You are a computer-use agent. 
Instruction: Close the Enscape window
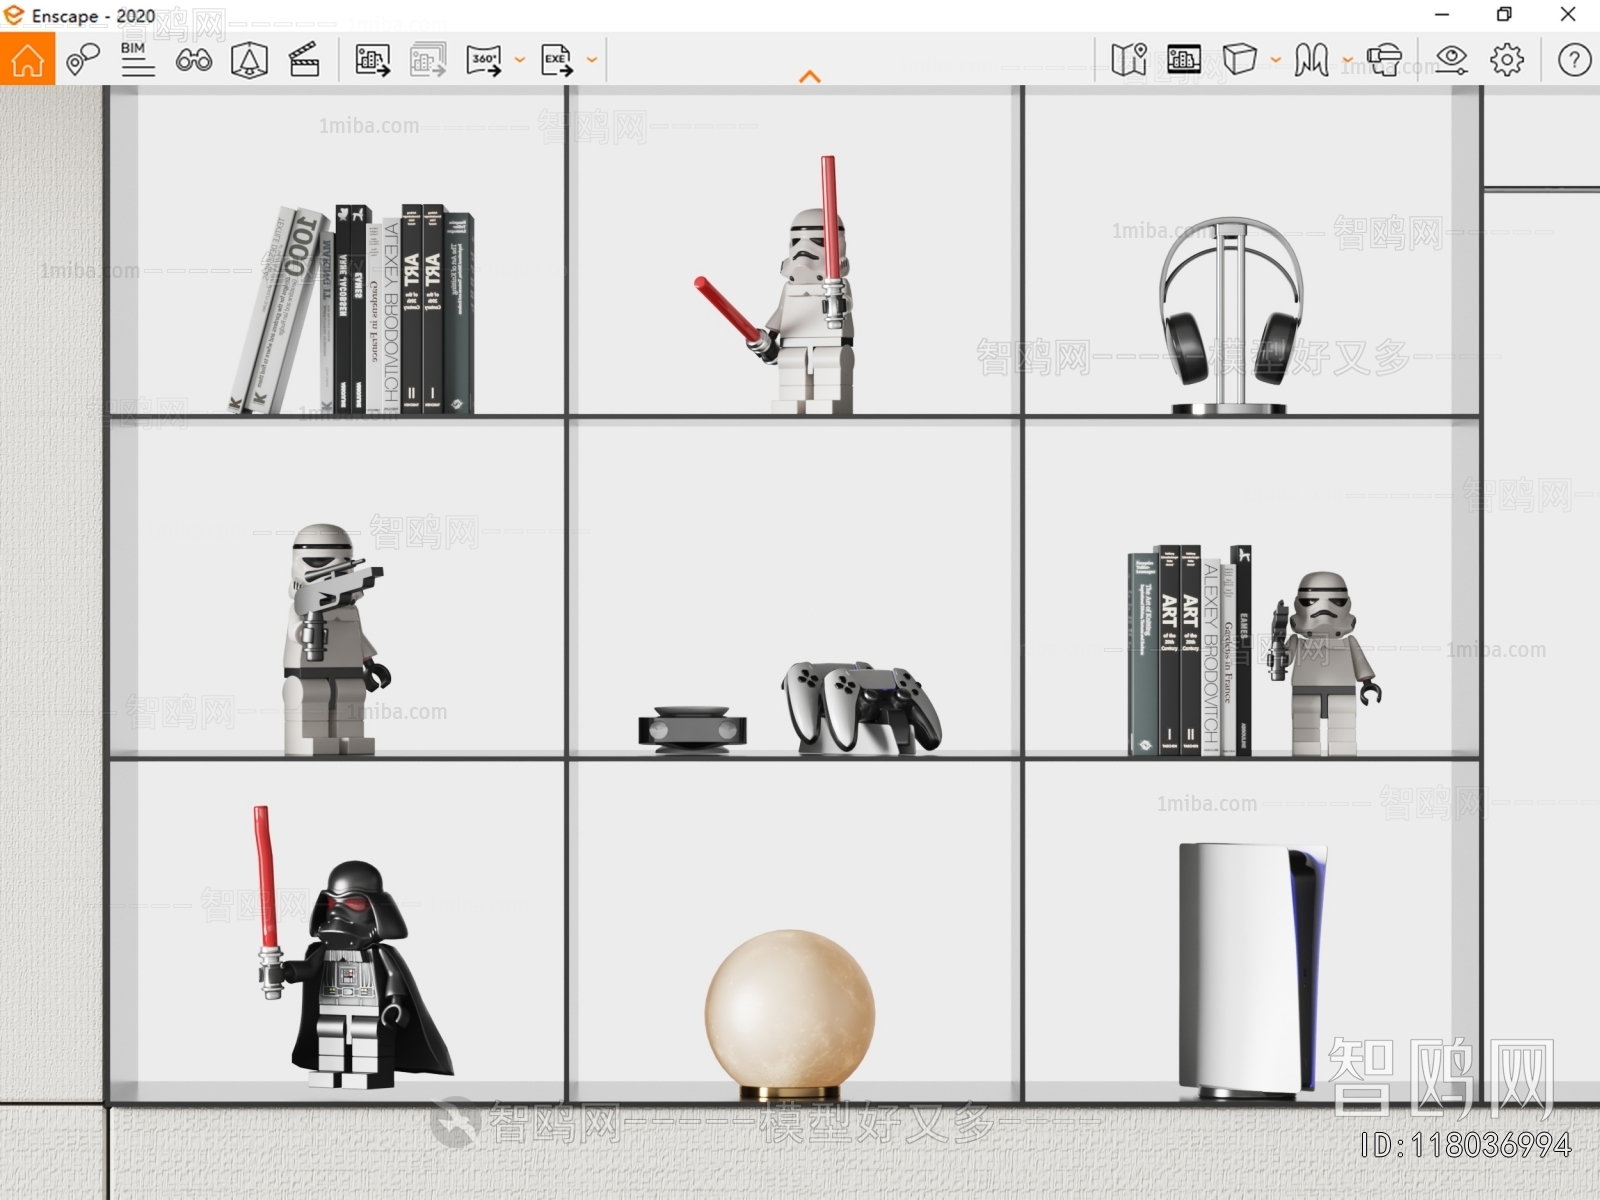pyautogui.click(x=1568, y=15)
